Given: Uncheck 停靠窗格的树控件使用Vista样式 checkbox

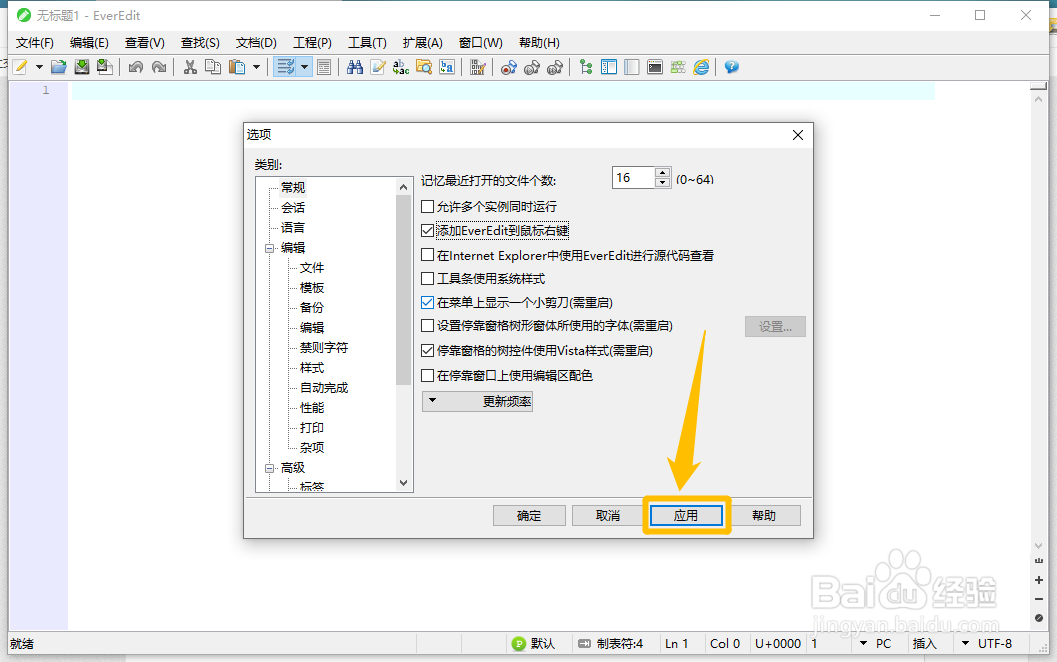Looking at the screenshot, I should pos(427,351).
